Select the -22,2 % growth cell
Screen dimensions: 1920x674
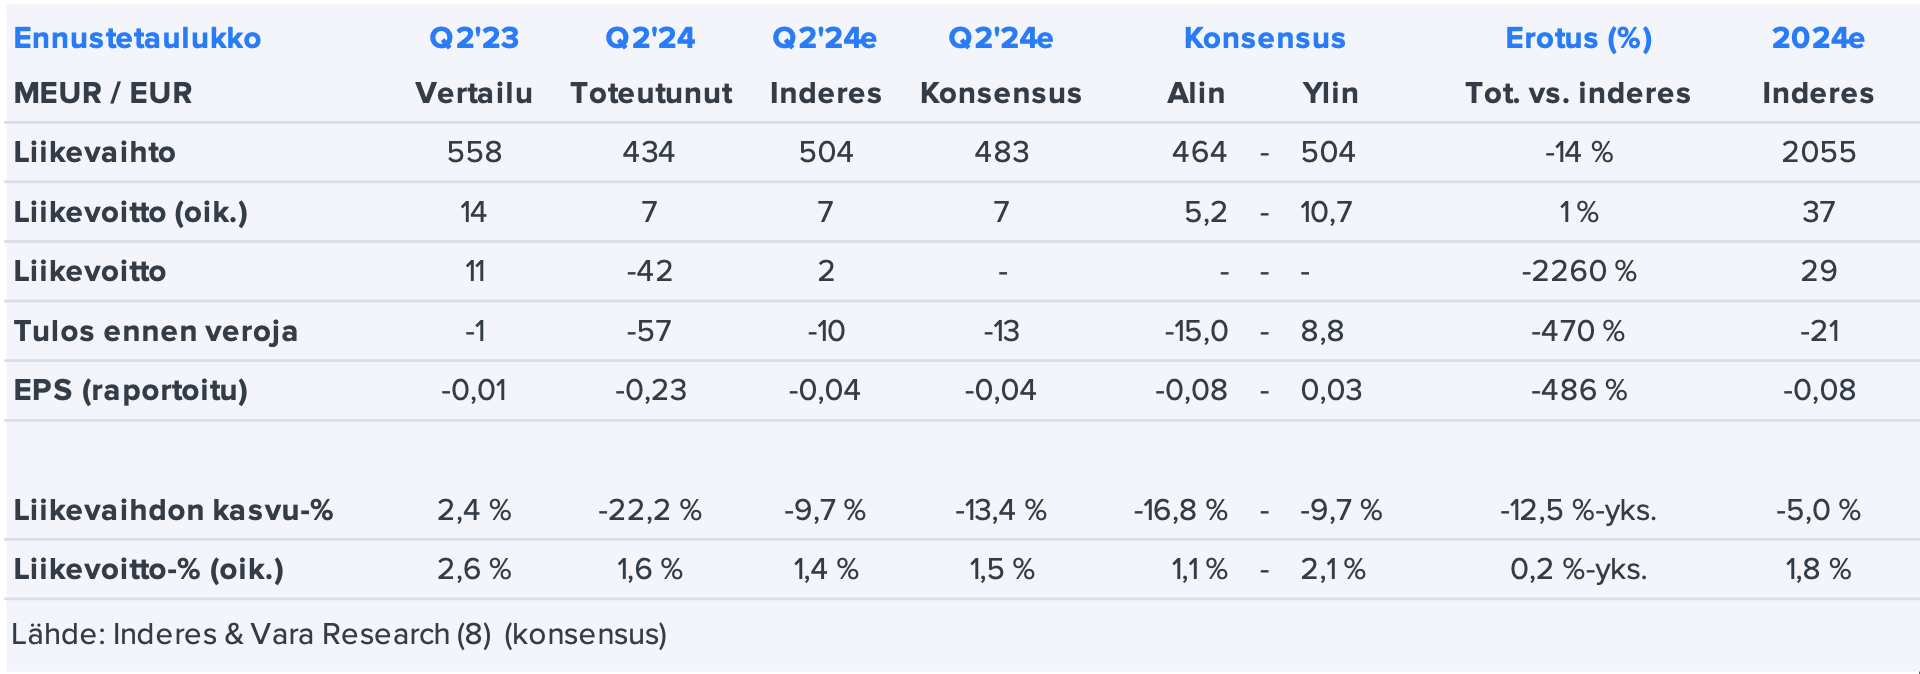pos(650,510)
